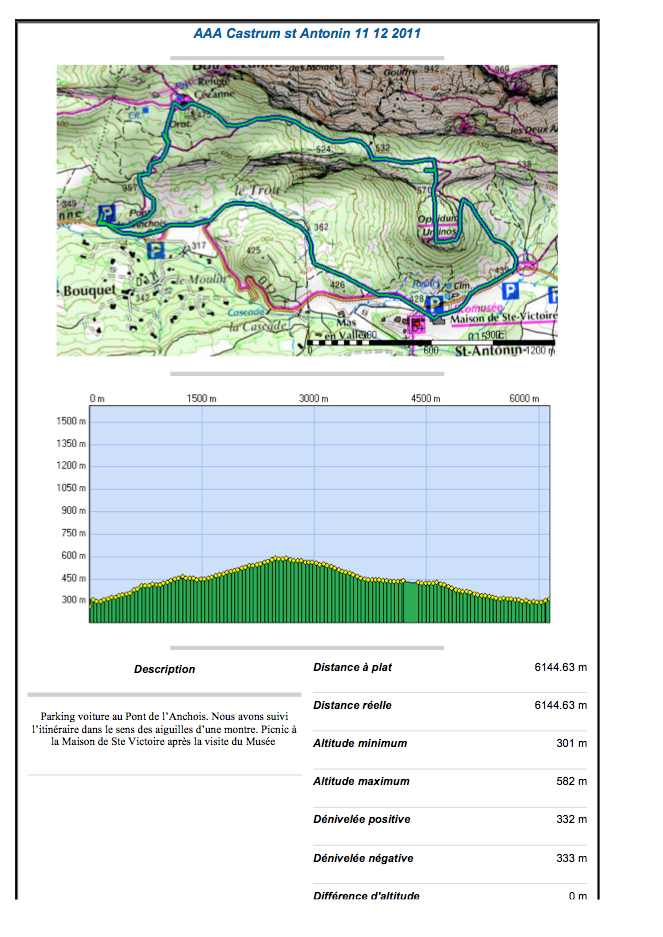Click the red-pink square icon below Maison de Ste-Victoire parking

(417, 324)
